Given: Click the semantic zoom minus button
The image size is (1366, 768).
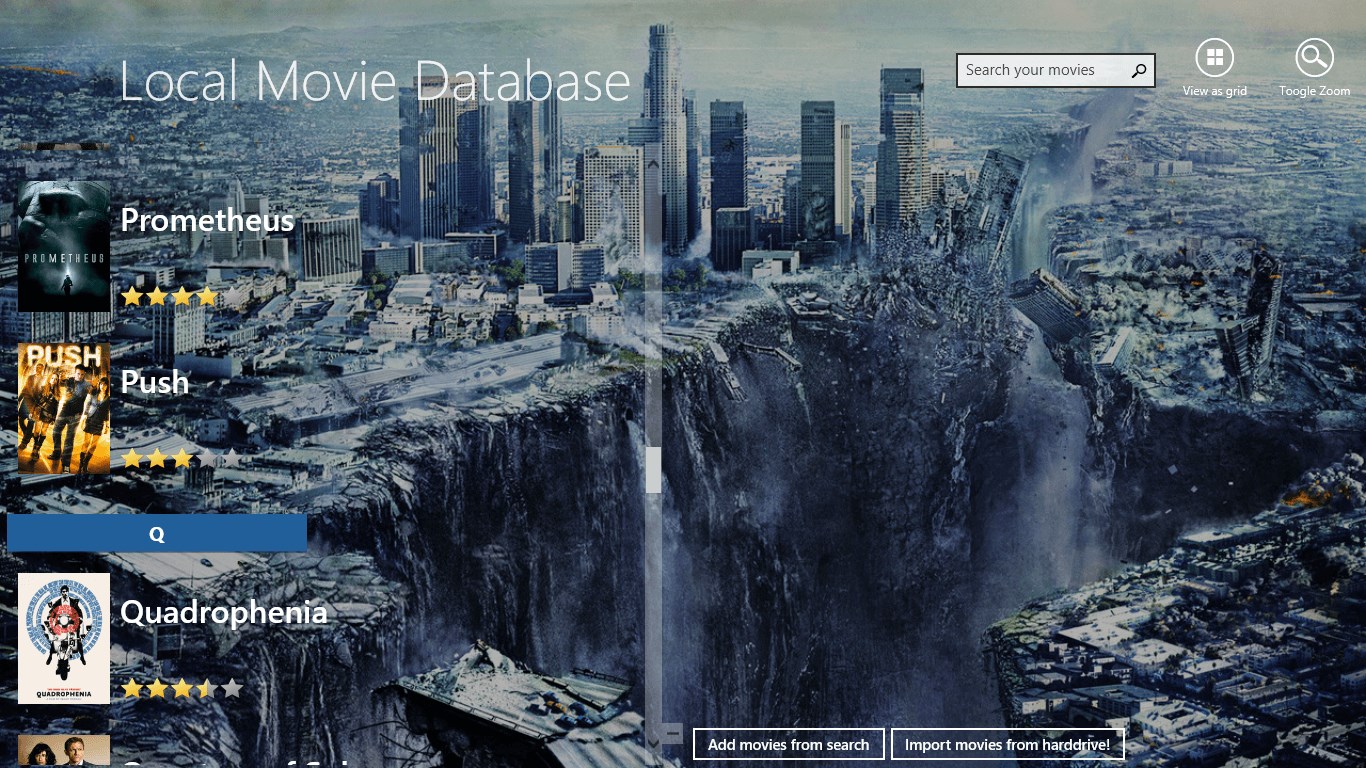Looking at the screenshot, I should tap(673, 734).
